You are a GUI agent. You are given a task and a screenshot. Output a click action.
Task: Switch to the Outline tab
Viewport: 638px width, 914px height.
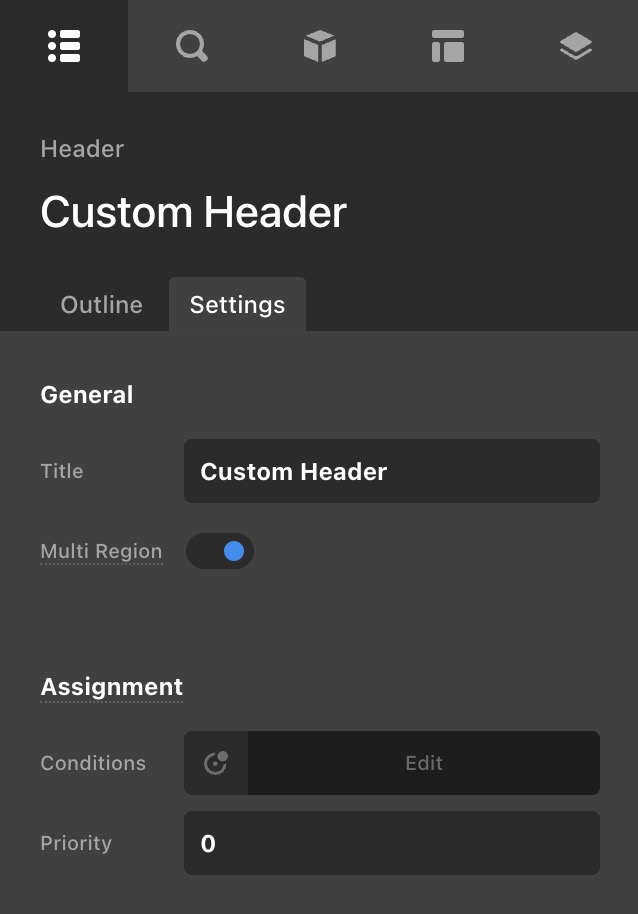[101, 305]
